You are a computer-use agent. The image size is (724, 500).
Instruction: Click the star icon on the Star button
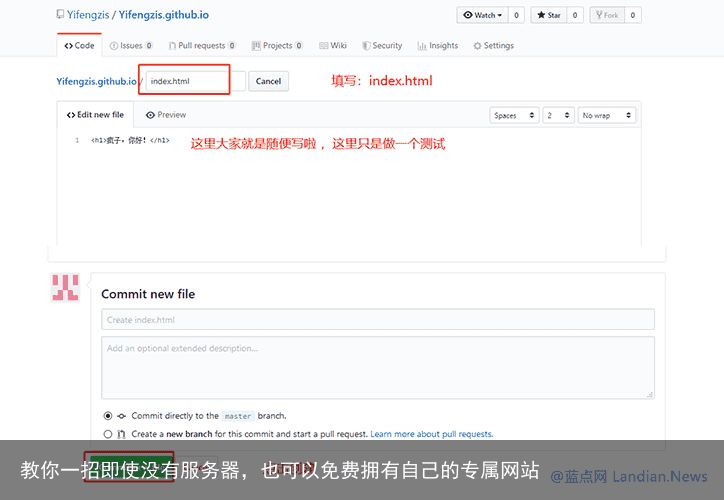pos(541,15)
